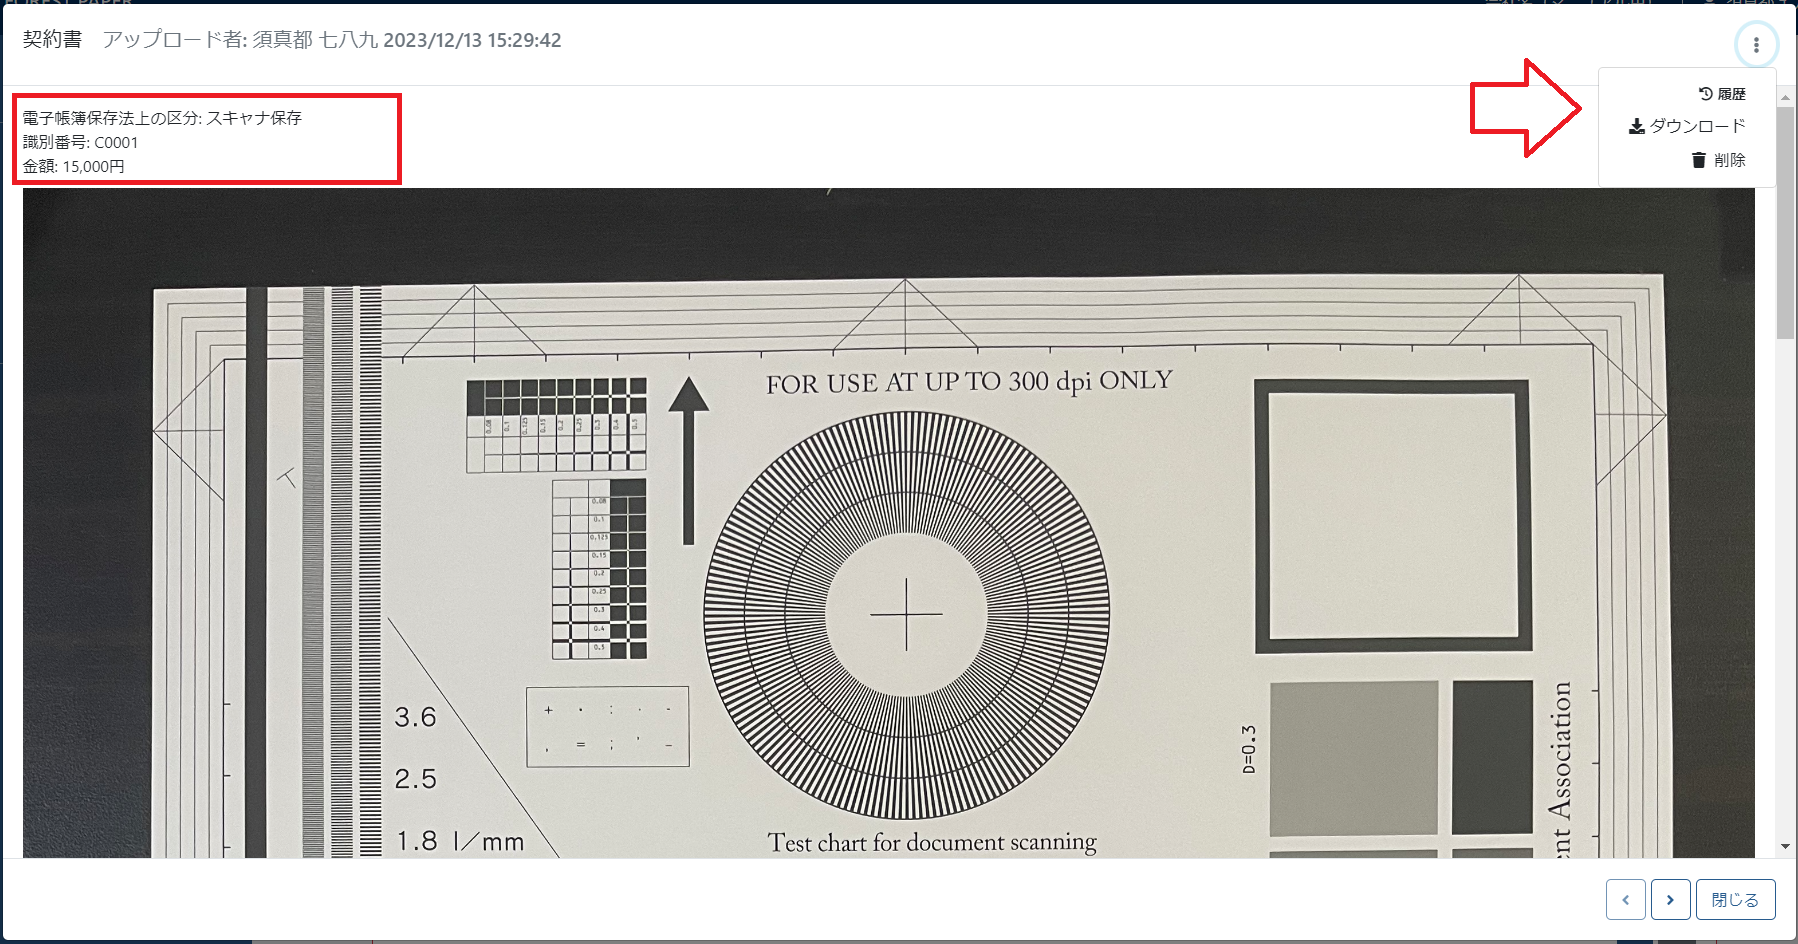The height and width of the screenshot is (944, 1798).
Task: Click the vertical scrollbar thumb
Action: [1785, 220]
